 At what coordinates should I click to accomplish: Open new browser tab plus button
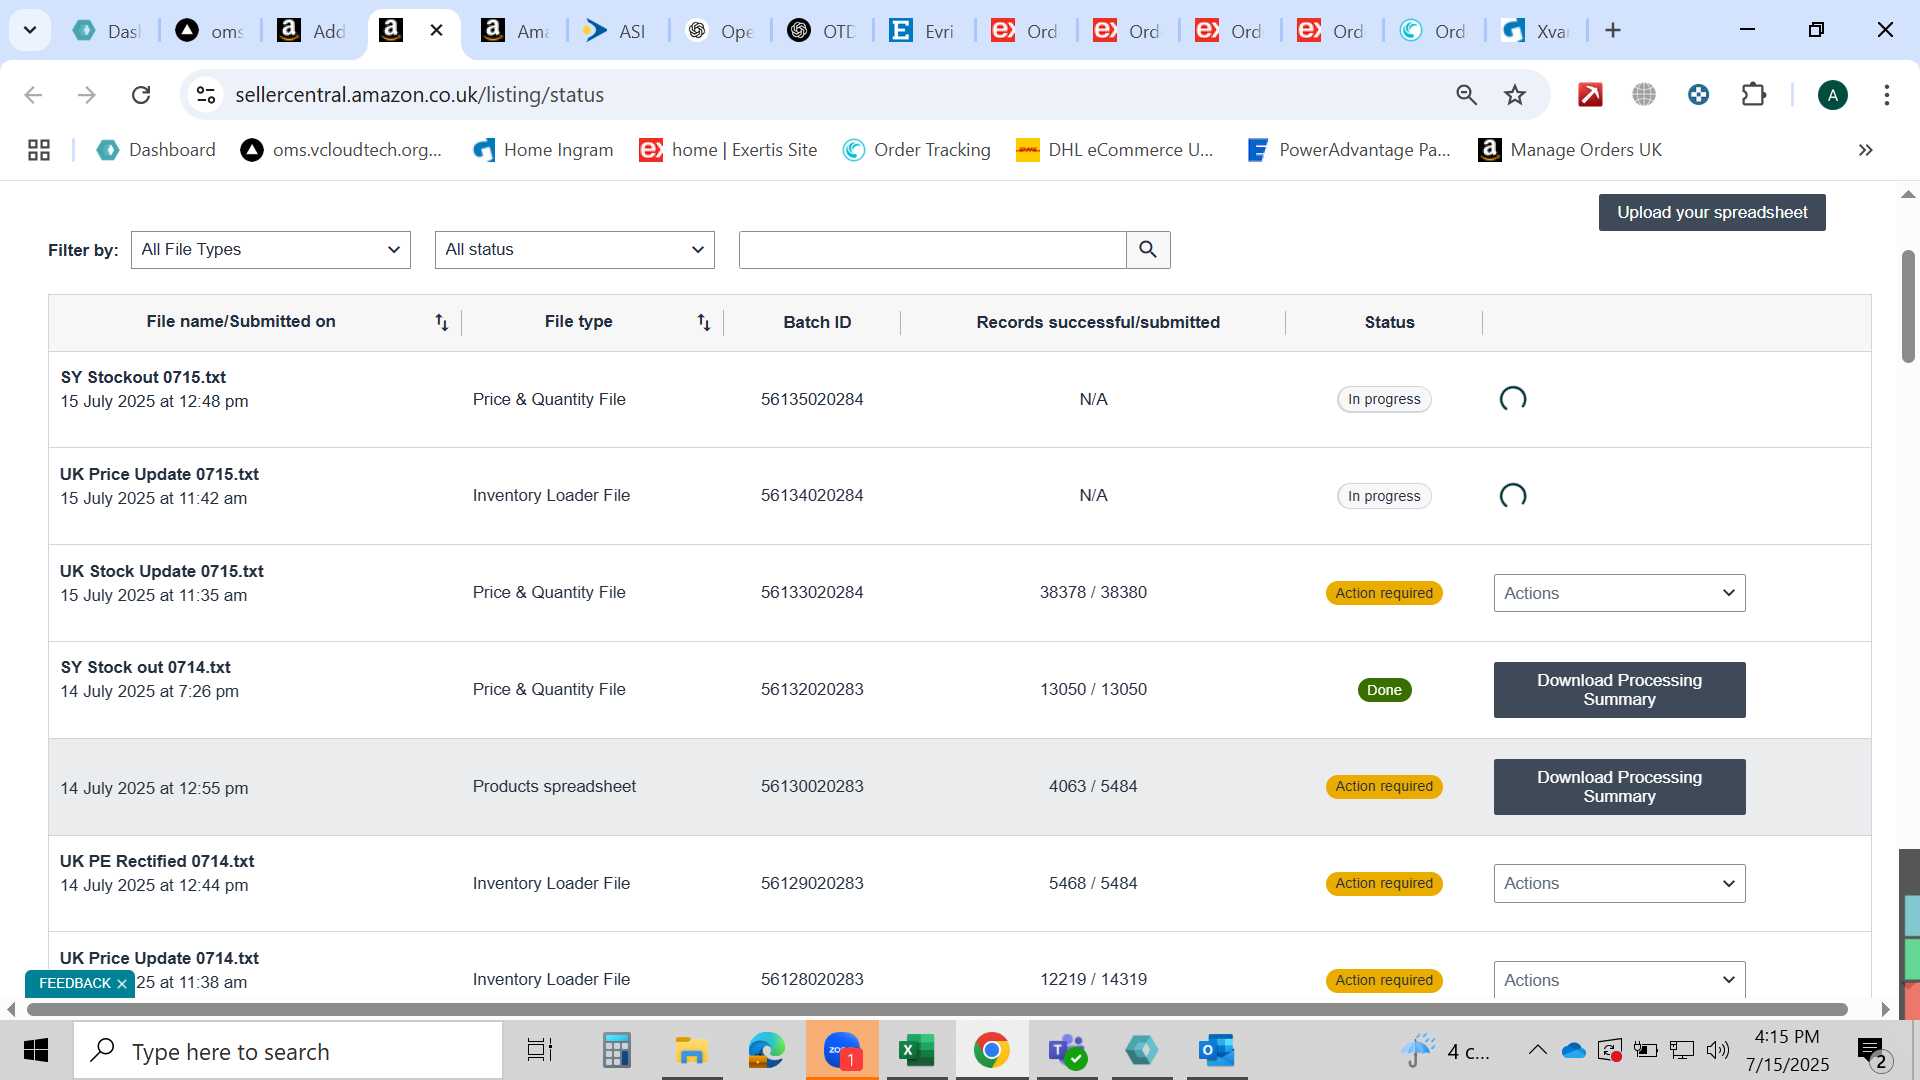pyautogui.click(x=1612, y=31)
